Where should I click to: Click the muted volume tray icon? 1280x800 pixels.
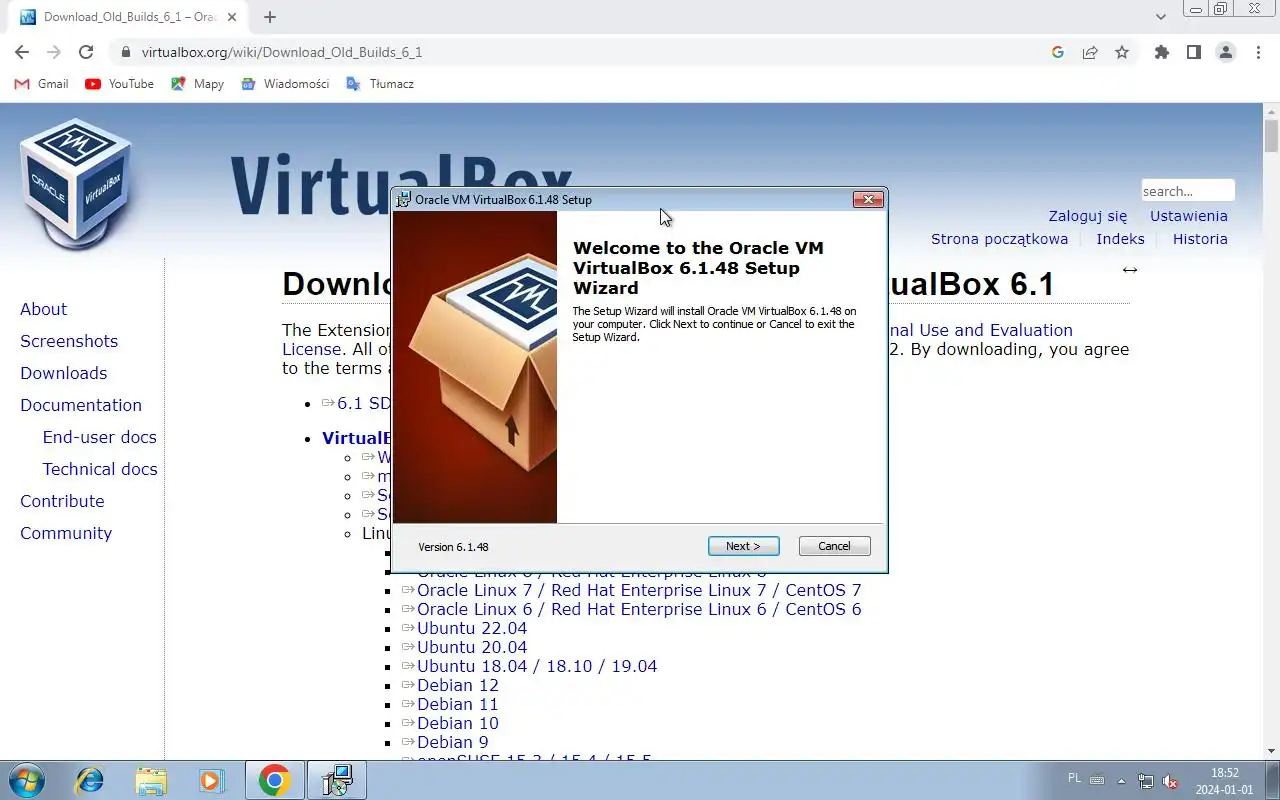[1170, 781]
